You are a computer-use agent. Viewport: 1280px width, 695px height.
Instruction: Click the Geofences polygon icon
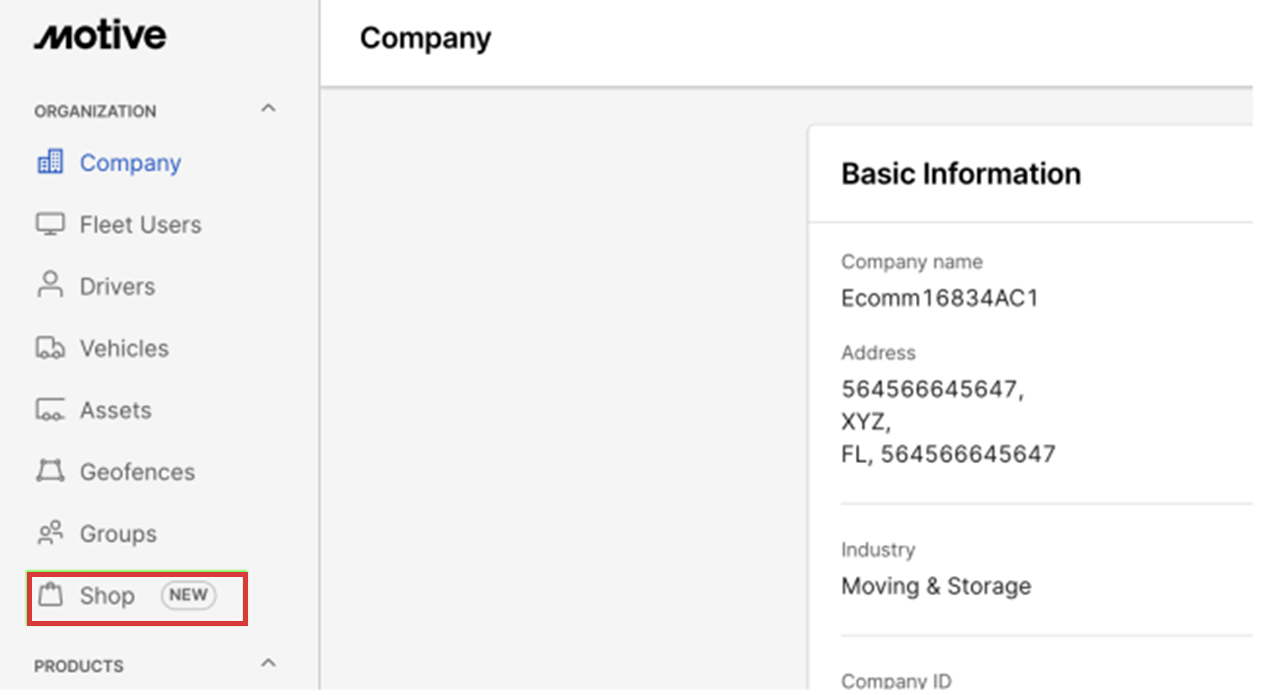point(50,471)
